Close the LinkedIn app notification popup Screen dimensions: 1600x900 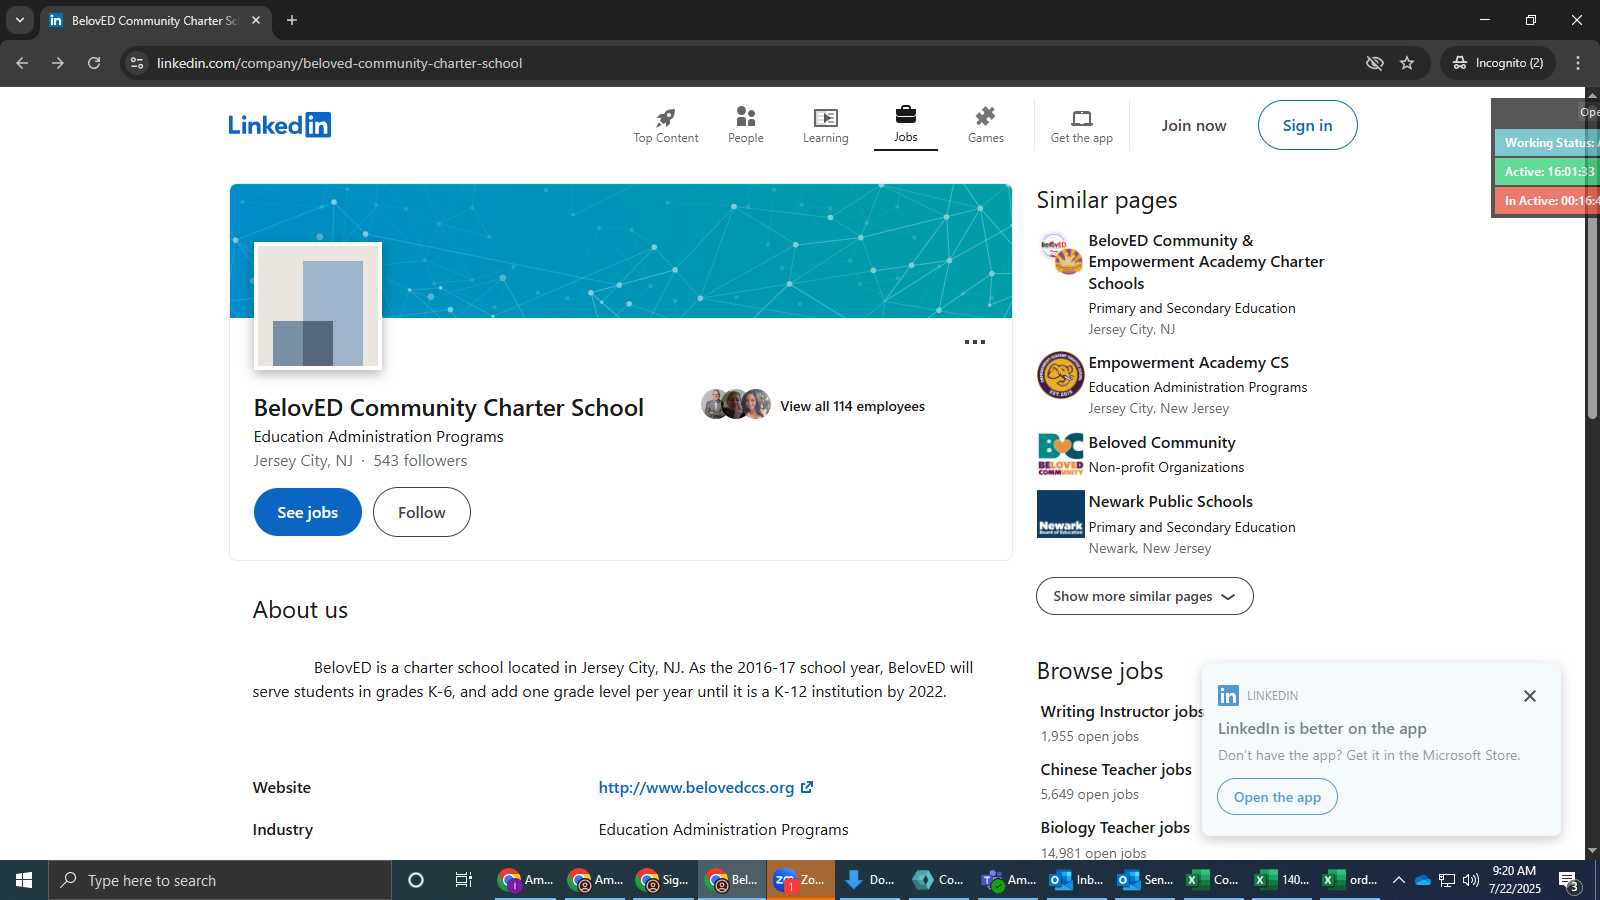tap(1530, 696)
